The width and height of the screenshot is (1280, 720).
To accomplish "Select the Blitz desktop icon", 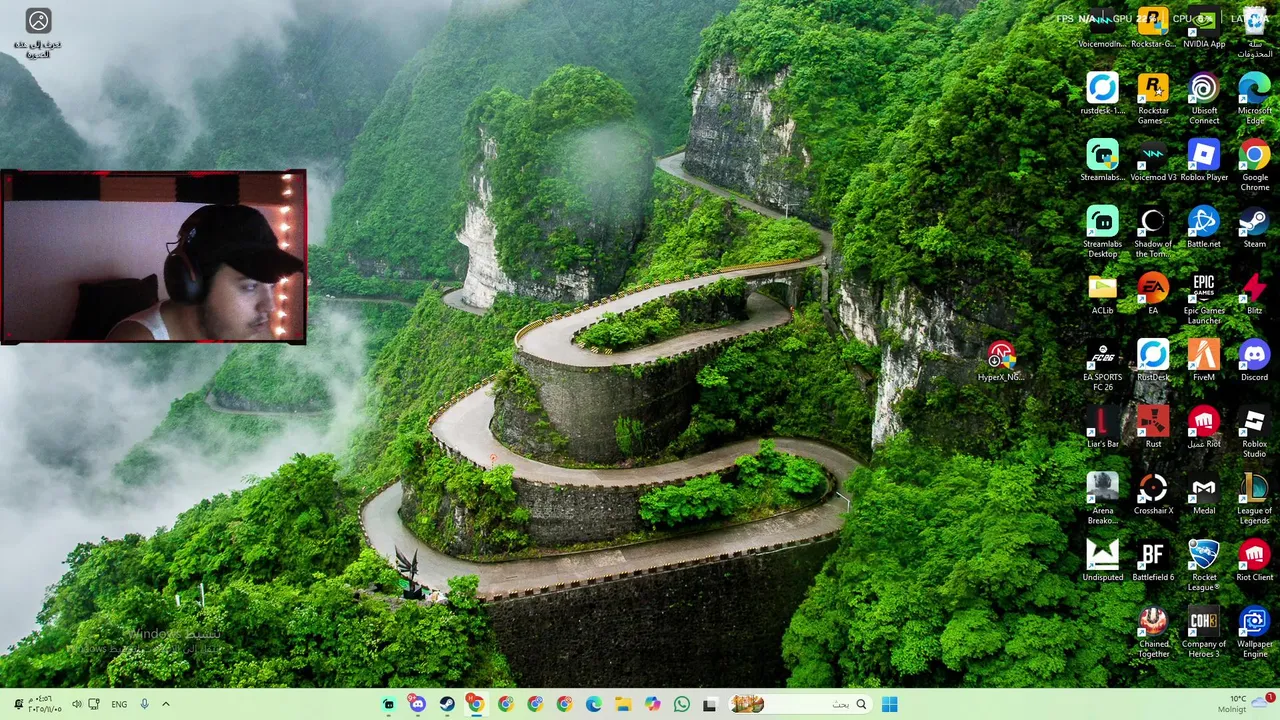I will 1255,294.
